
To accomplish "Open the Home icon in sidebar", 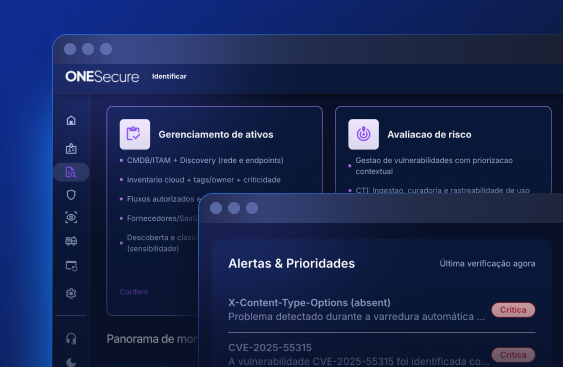I will click(71, 121).
